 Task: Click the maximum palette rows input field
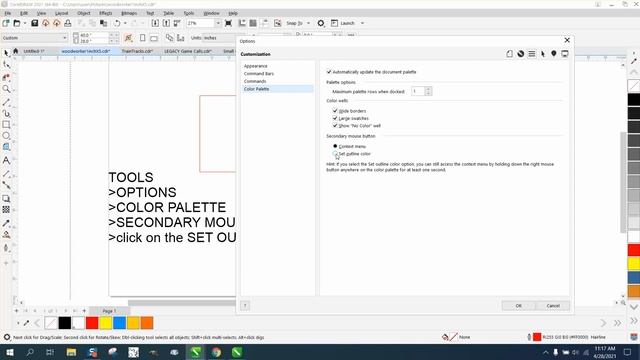point(418,91)
